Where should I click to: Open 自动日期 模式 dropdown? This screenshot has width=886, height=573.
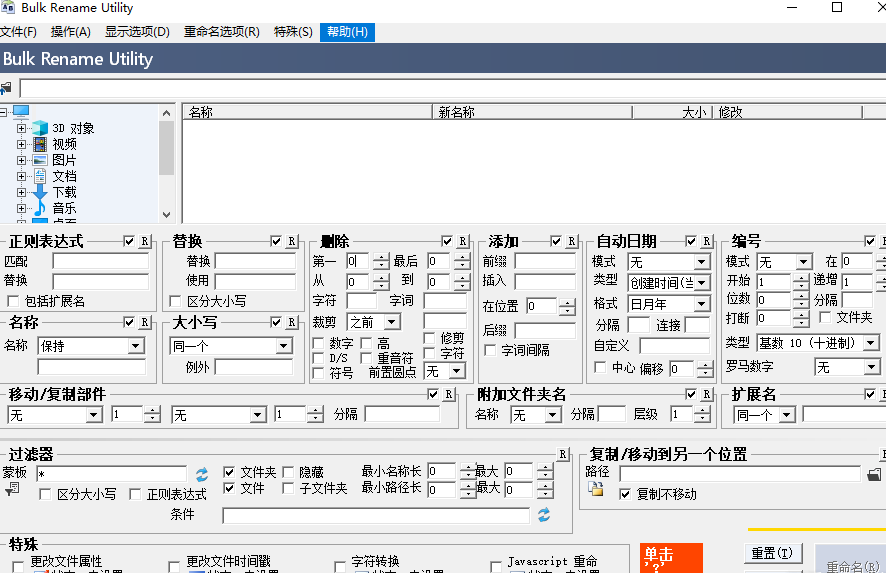[x=701, y=262]
